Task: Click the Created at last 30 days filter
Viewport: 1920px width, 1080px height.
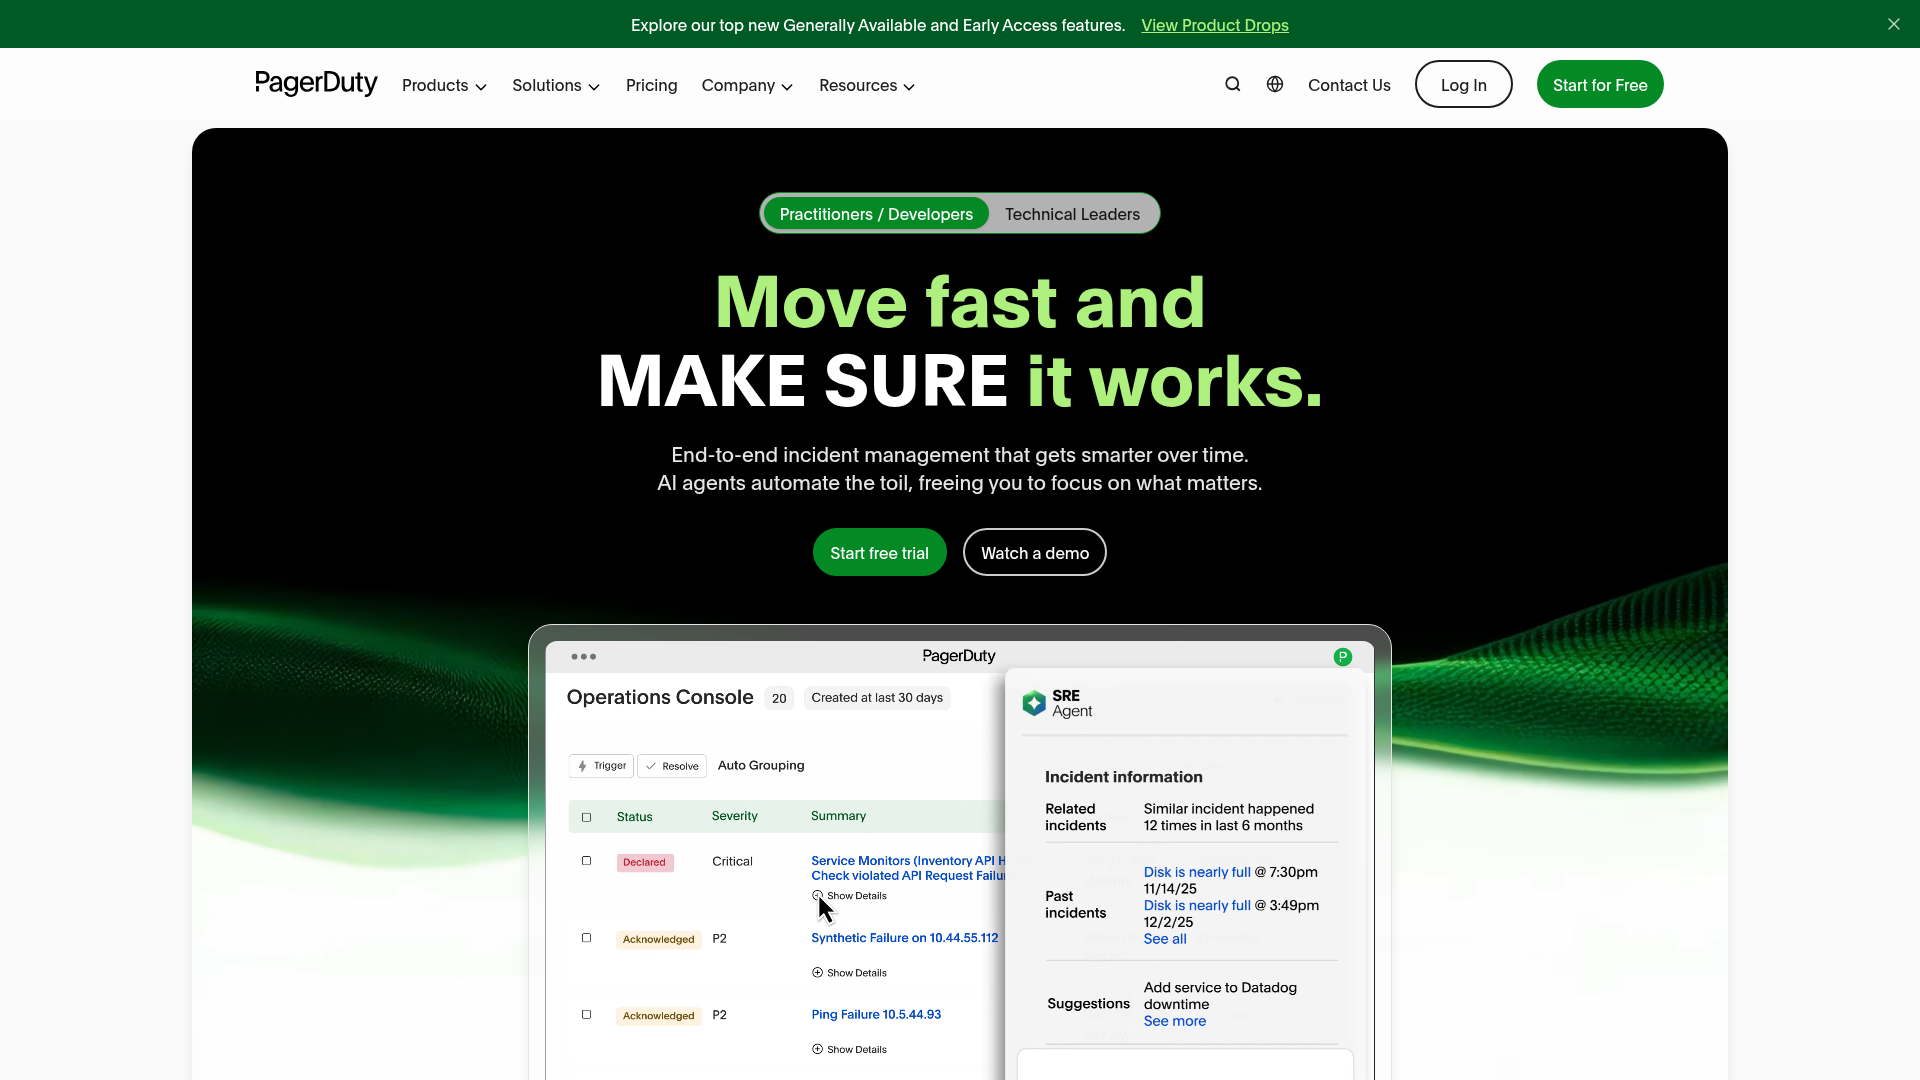Action: point(877,698)
